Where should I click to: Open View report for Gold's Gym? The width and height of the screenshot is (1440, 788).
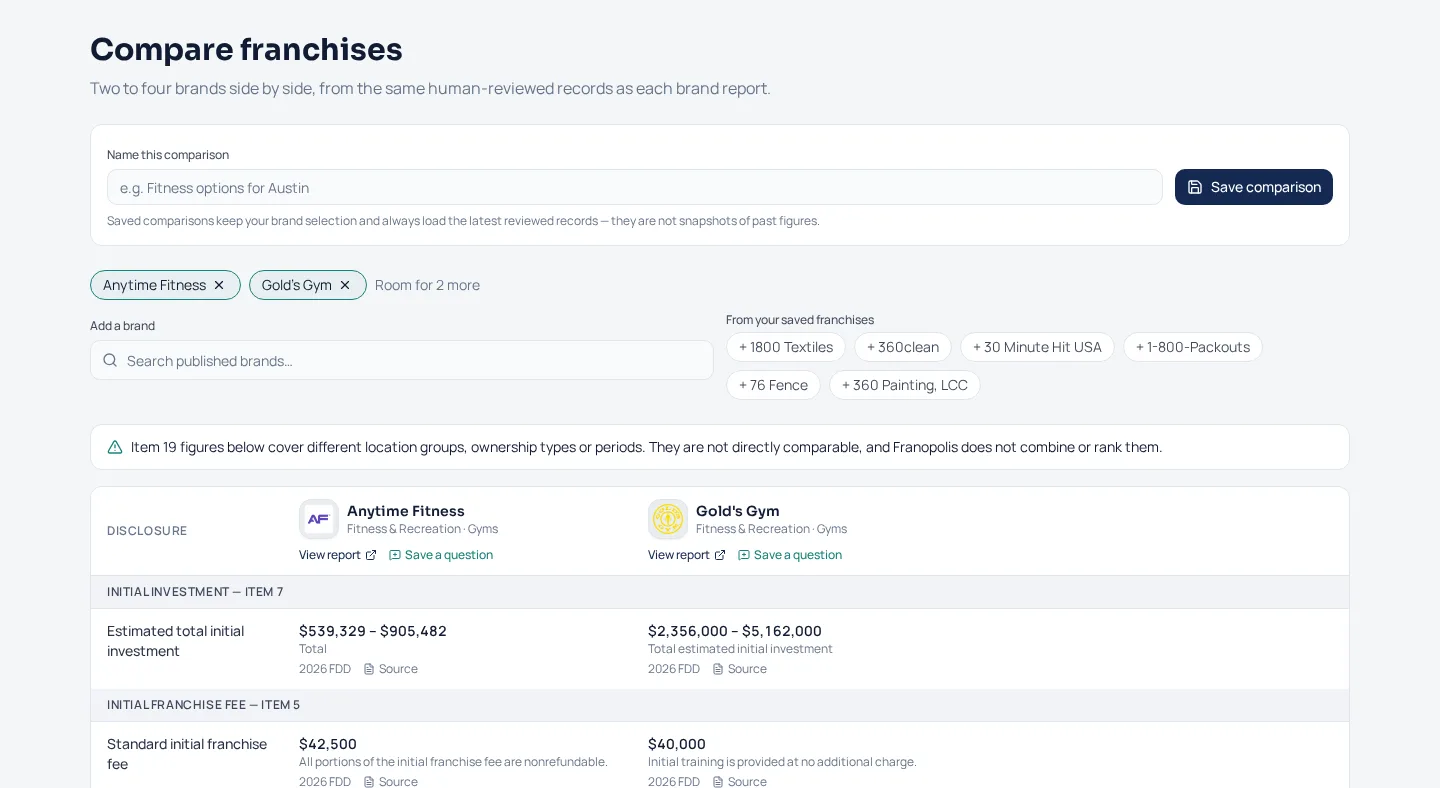pyautogui.click(x=687, y=555)
